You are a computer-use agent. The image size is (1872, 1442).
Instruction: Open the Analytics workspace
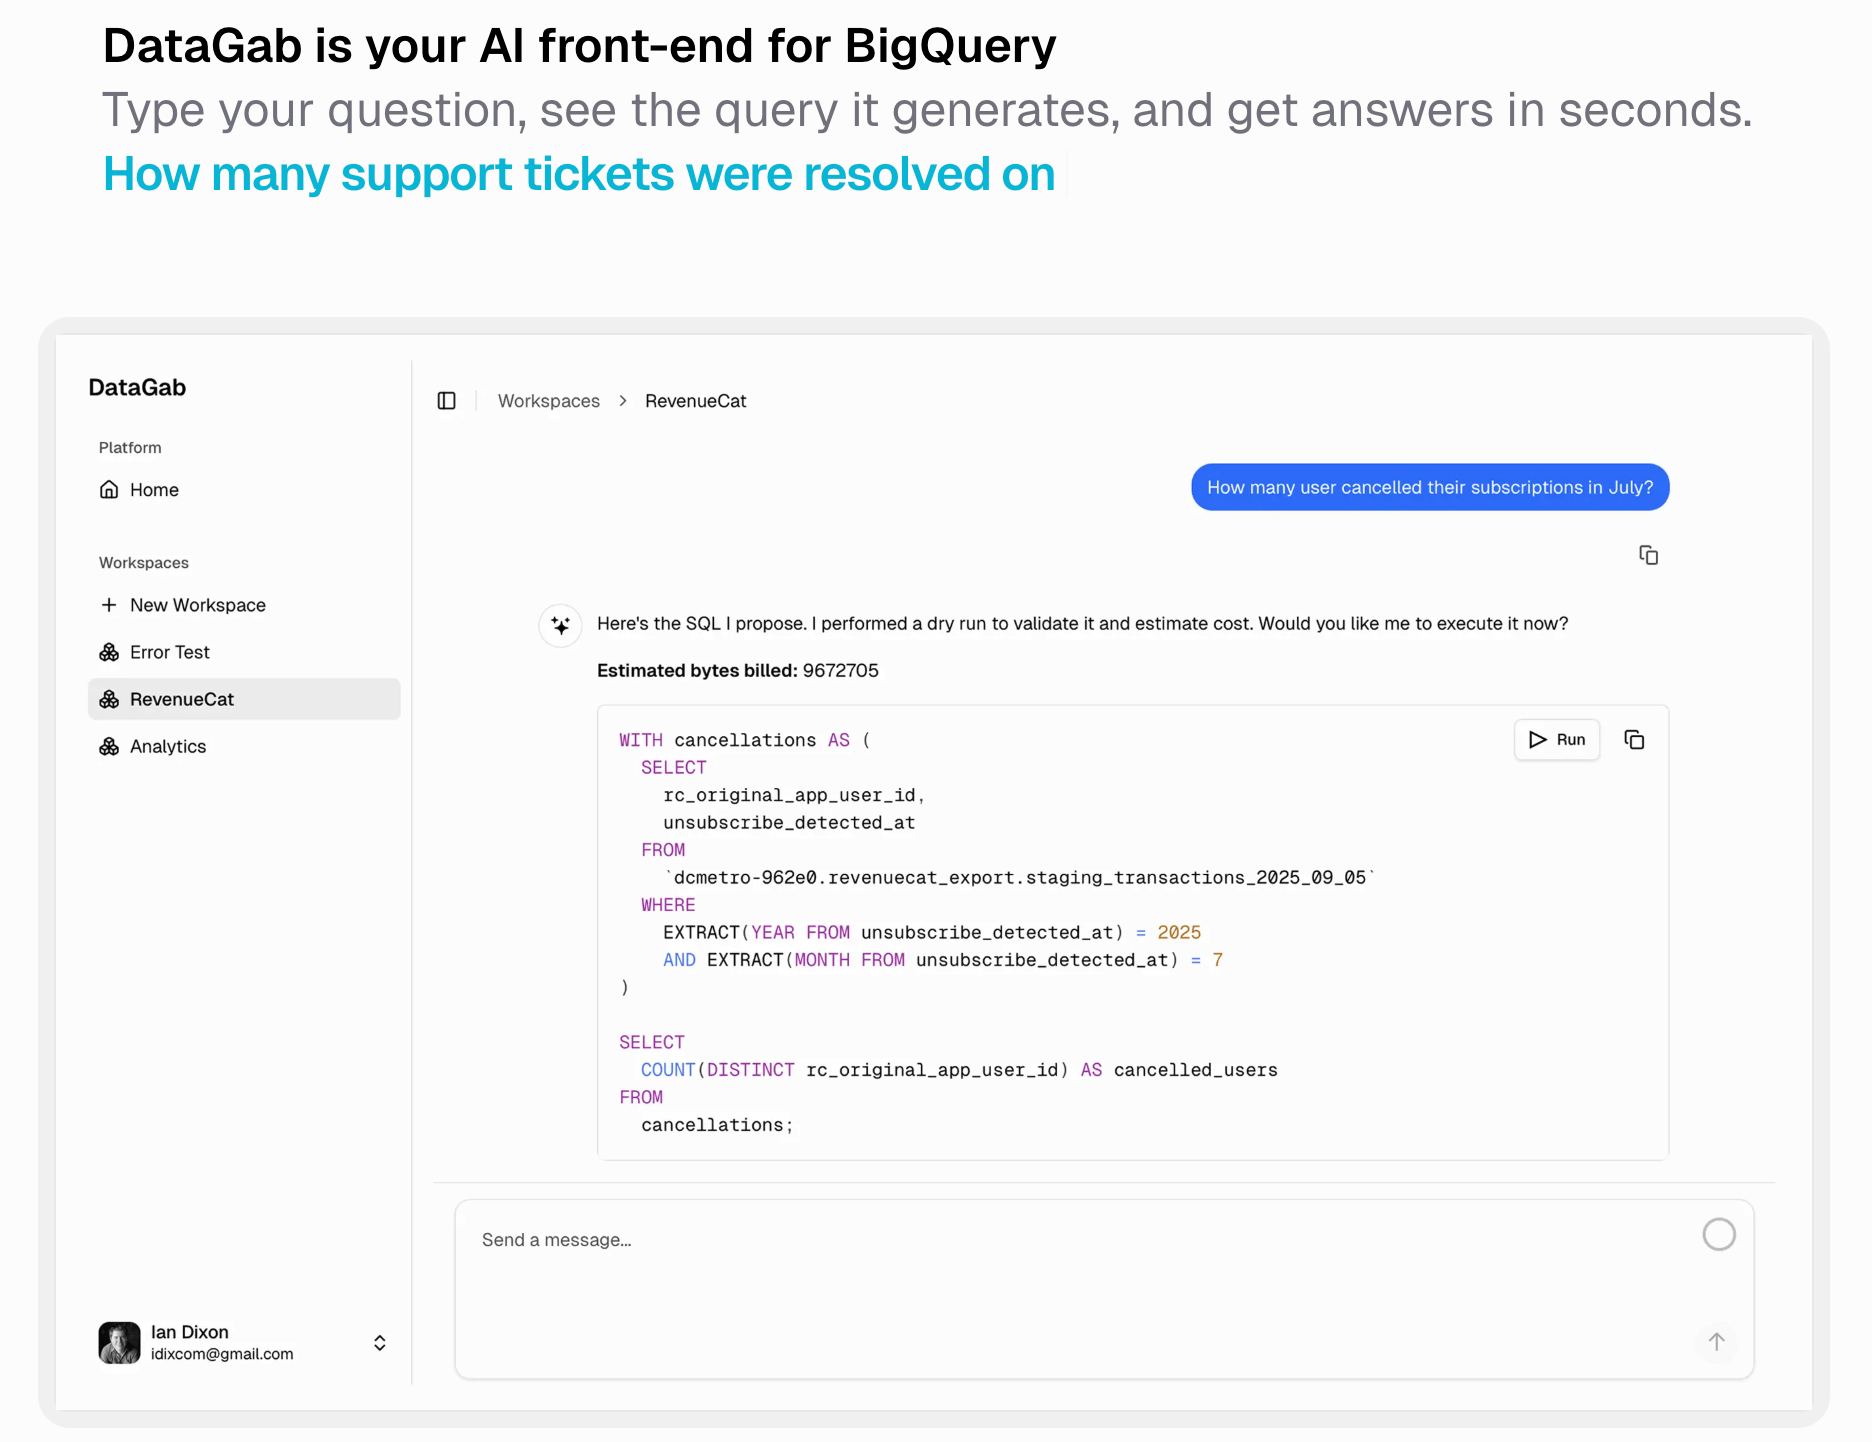tap(167, 746)
